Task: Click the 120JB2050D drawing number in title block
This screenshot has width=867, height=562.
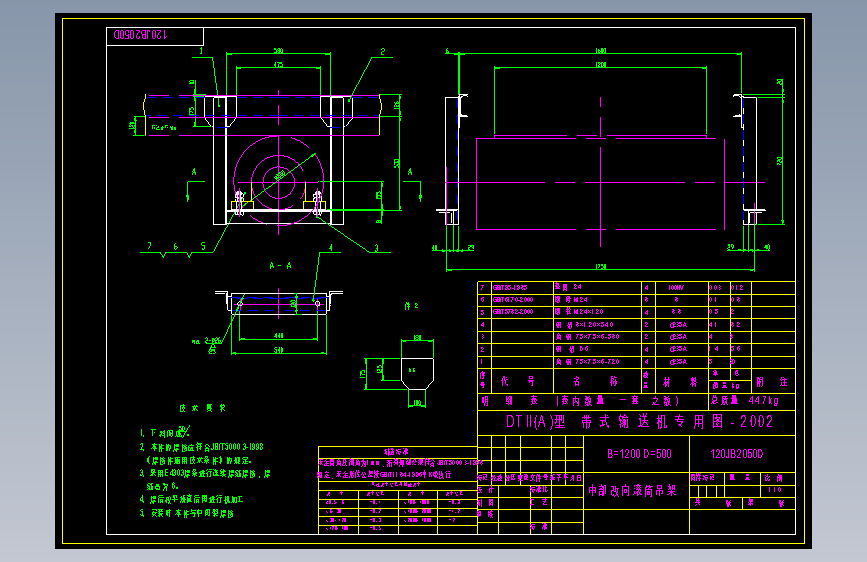Action: point(737,454)
